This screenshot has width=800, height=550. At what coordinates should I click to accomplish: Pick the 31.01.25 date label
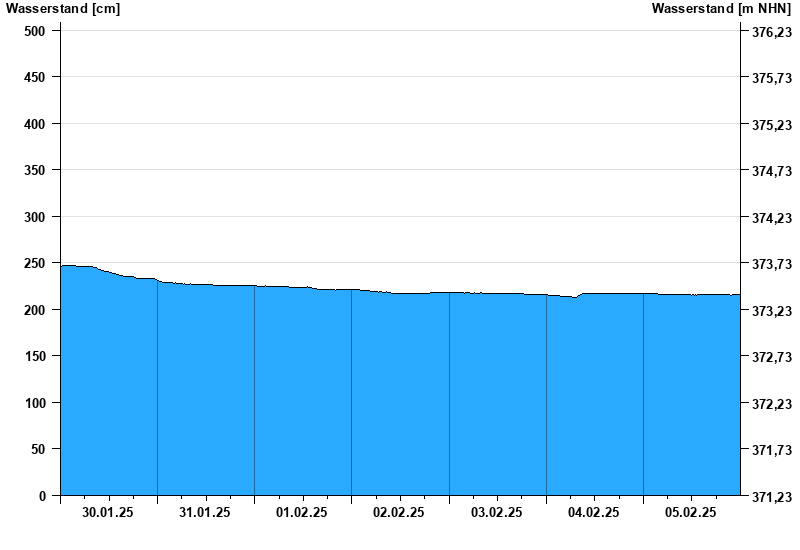click(205, 512)
